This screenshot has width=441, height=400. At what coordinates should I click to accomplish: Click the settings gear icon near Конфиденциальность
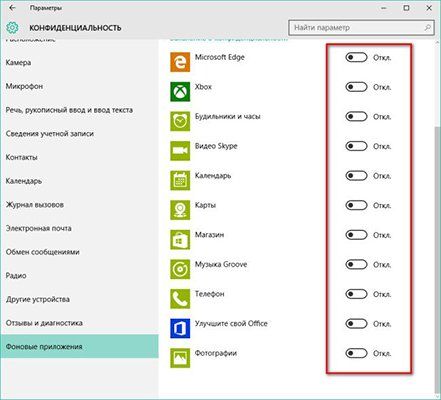(x=12, y=28)
